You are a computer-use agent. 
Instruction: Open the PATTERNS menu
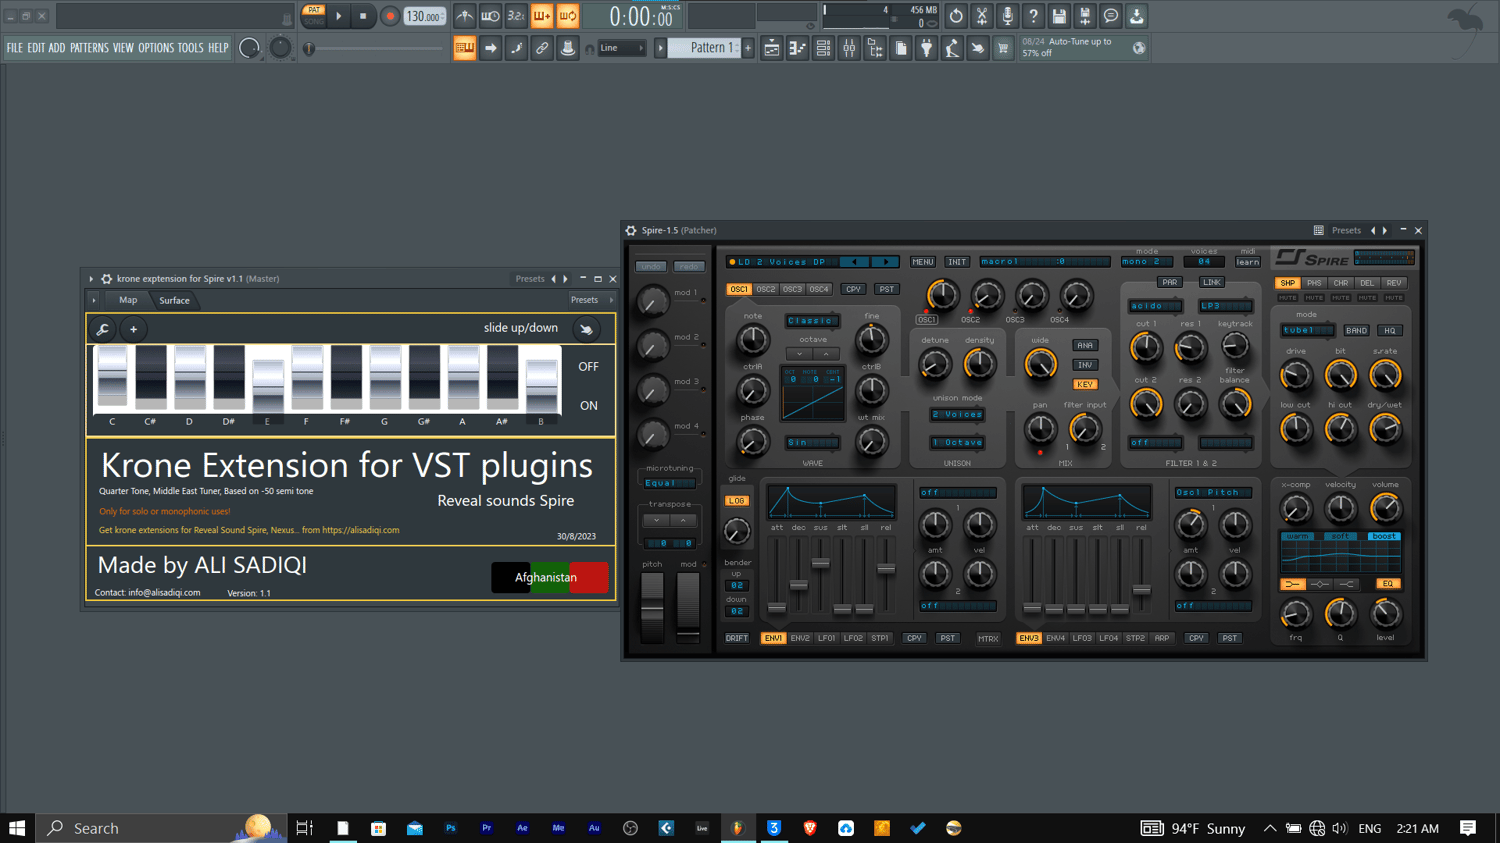(x=89, y=48)
